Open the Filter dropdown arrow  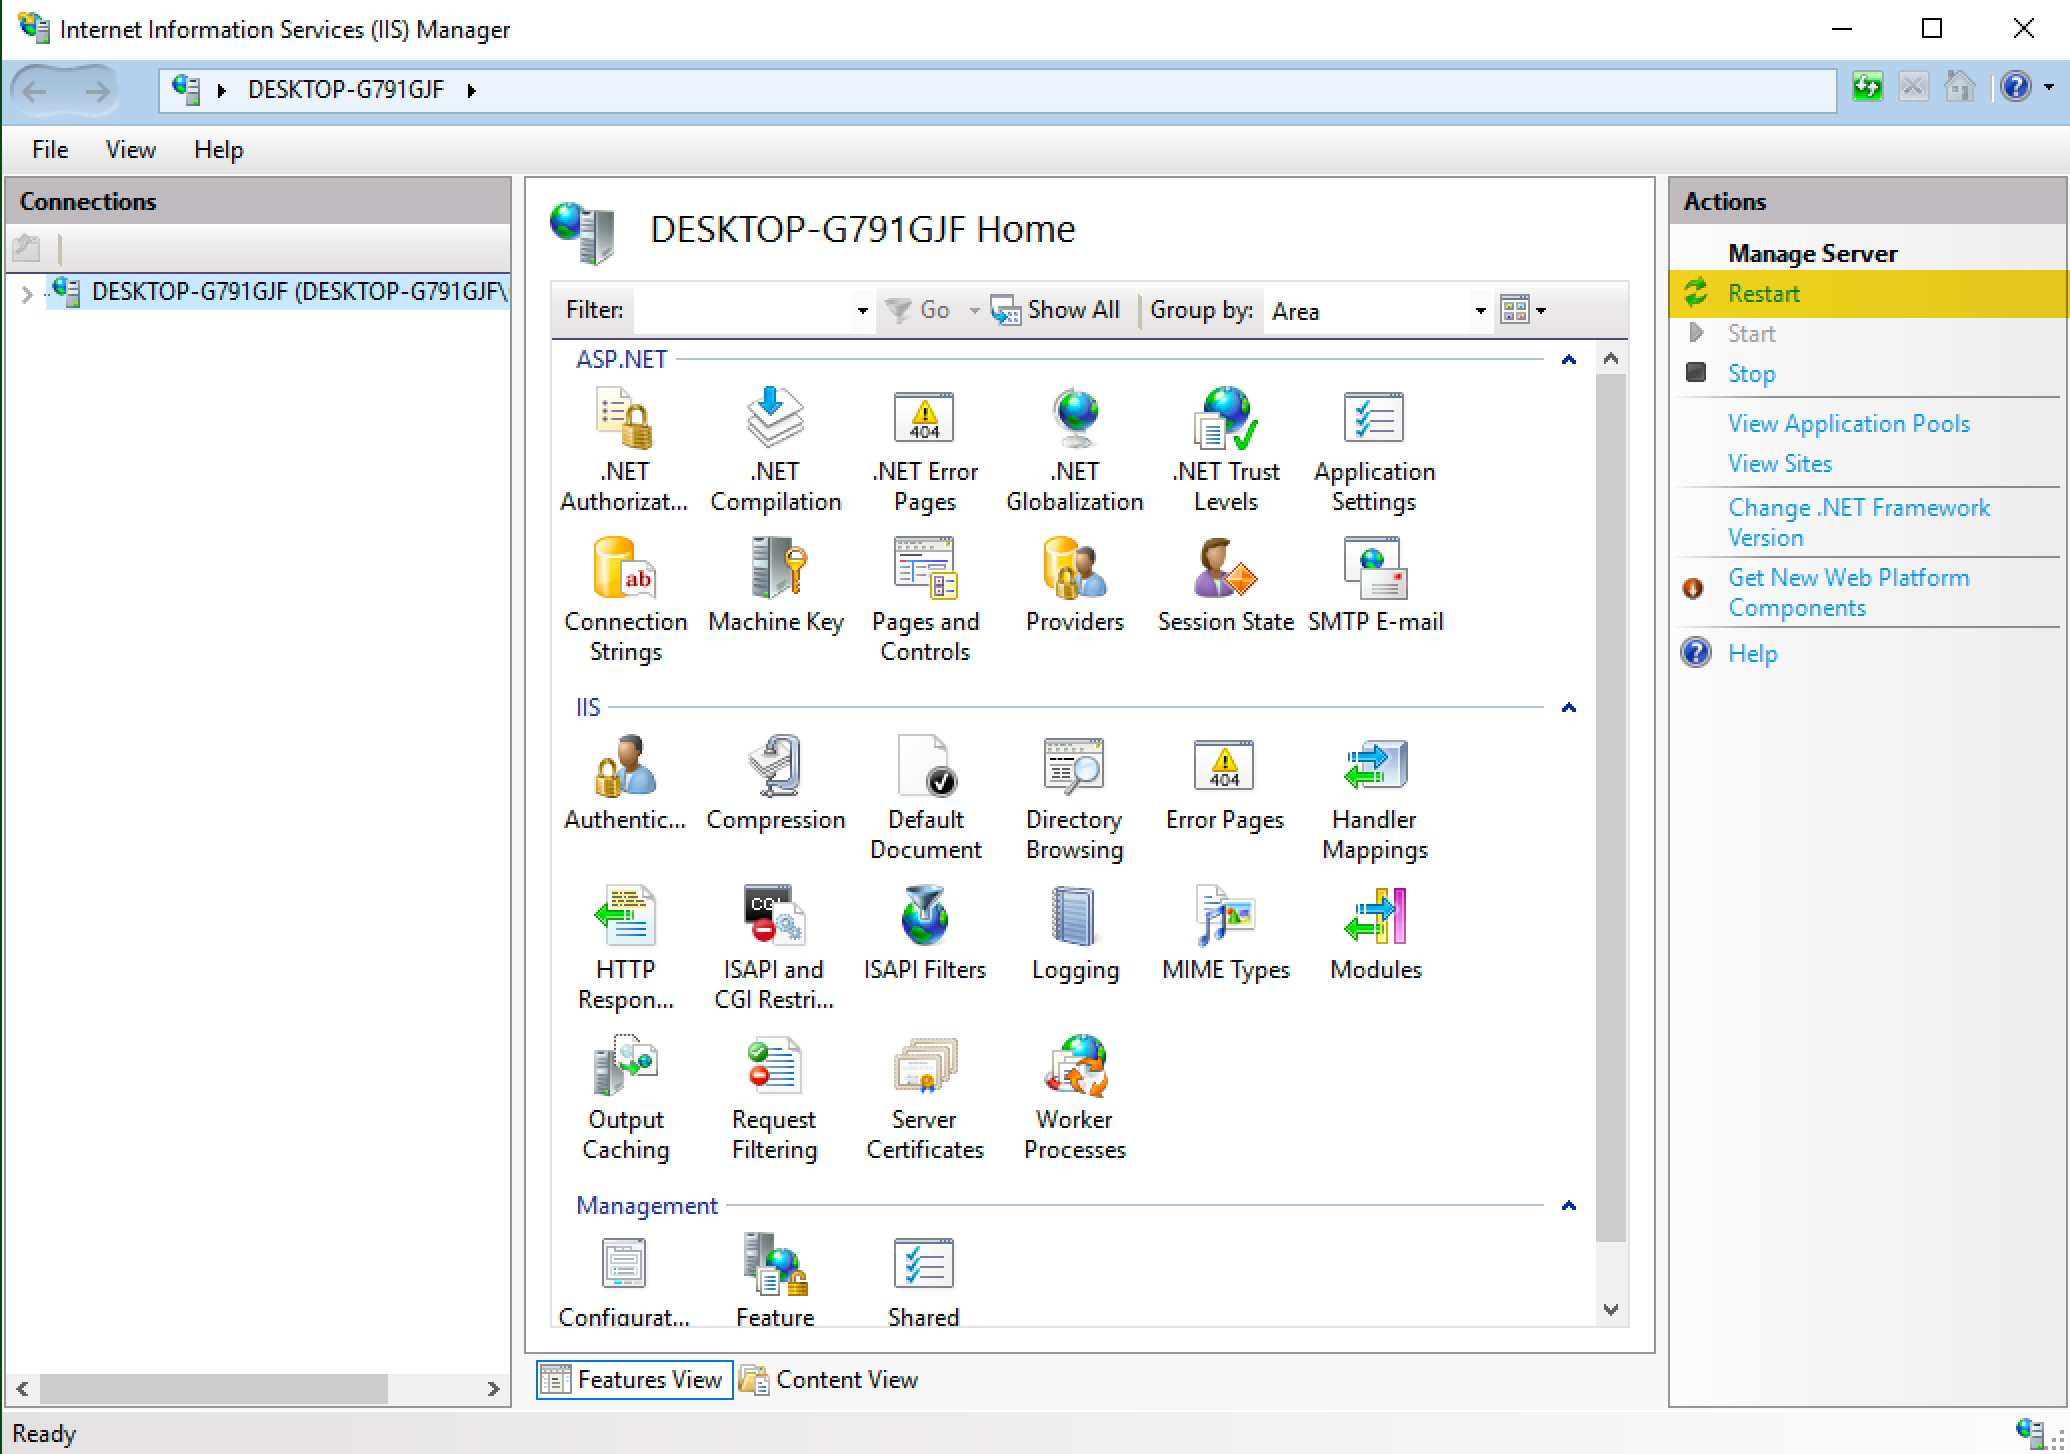coord(862,311)
